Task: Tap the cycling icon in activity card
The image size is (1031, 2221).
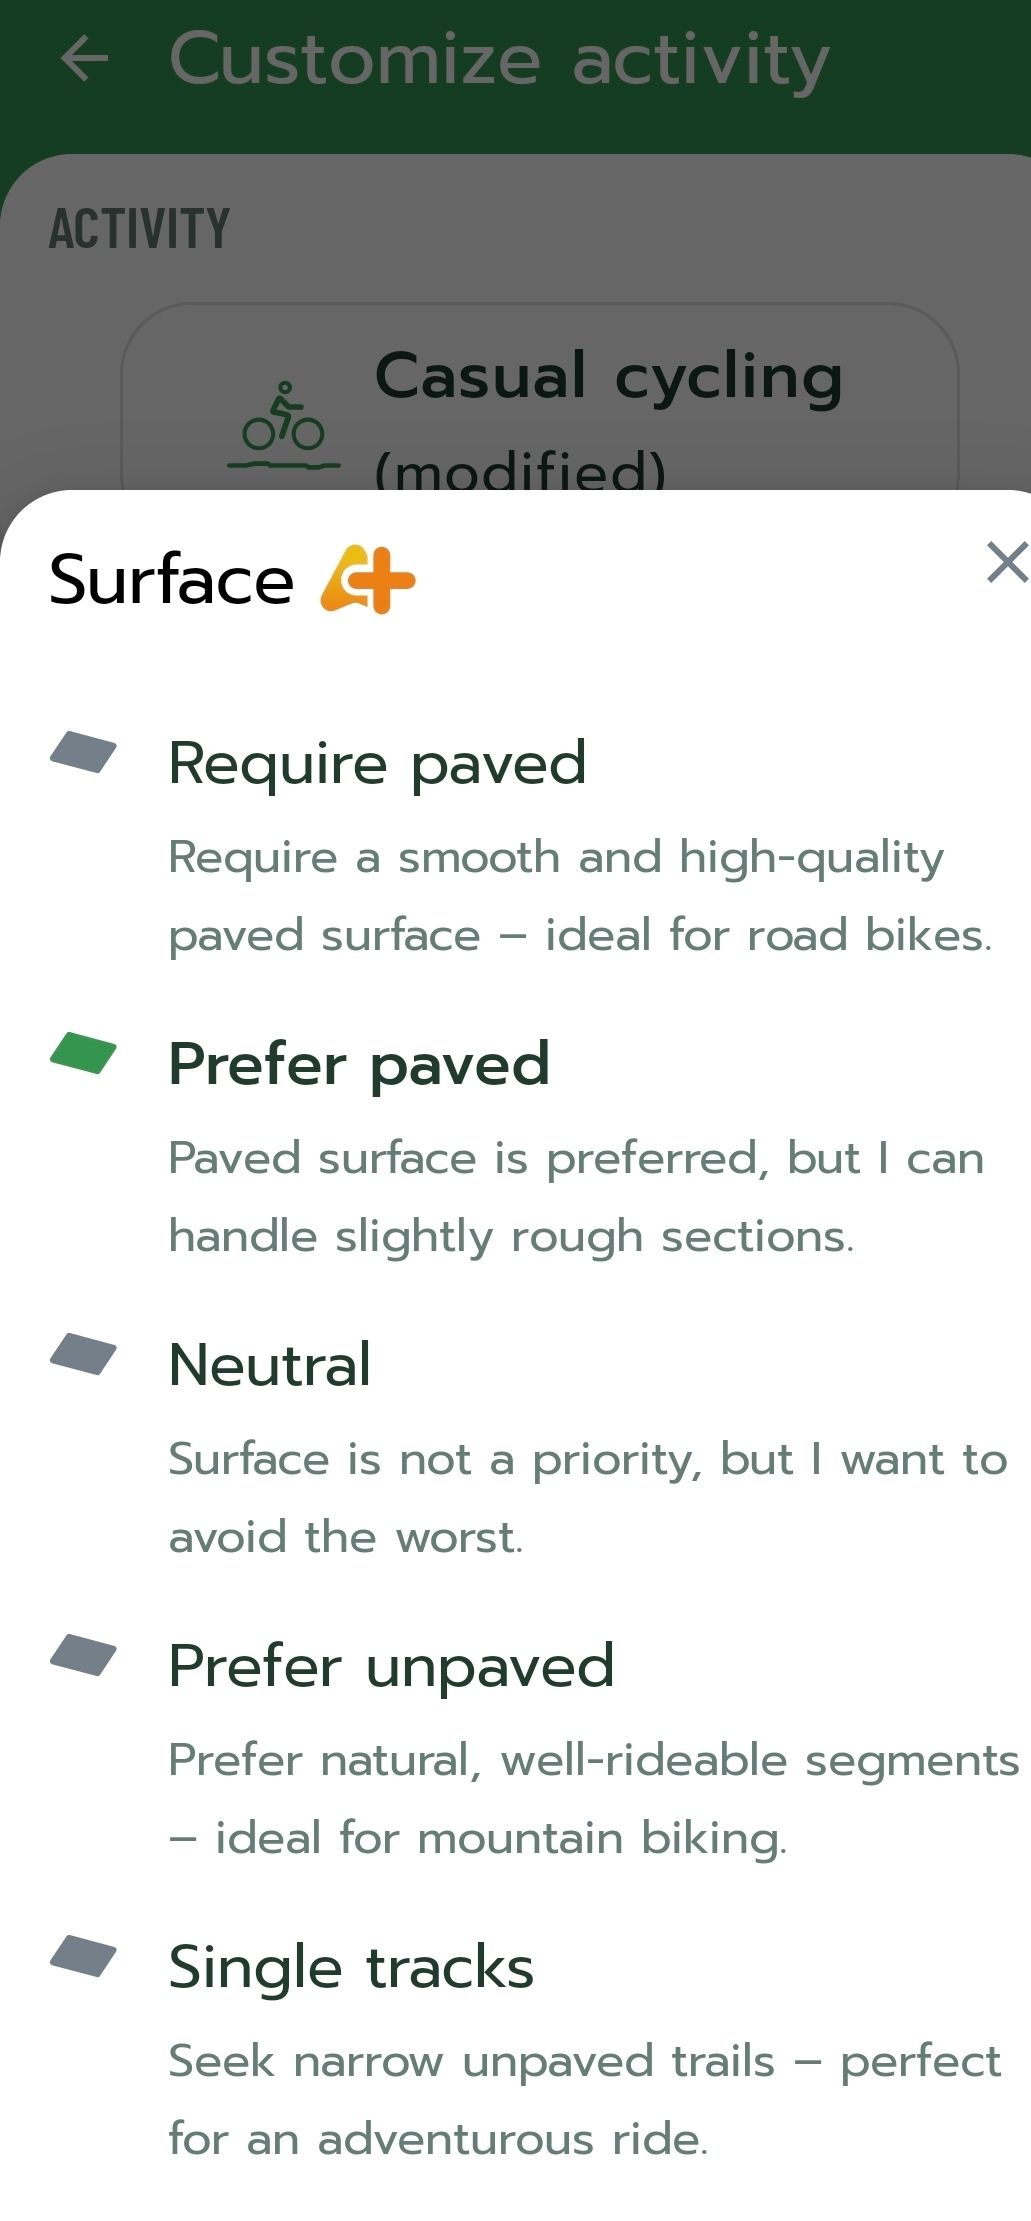Action: click(x=284, y=424)
